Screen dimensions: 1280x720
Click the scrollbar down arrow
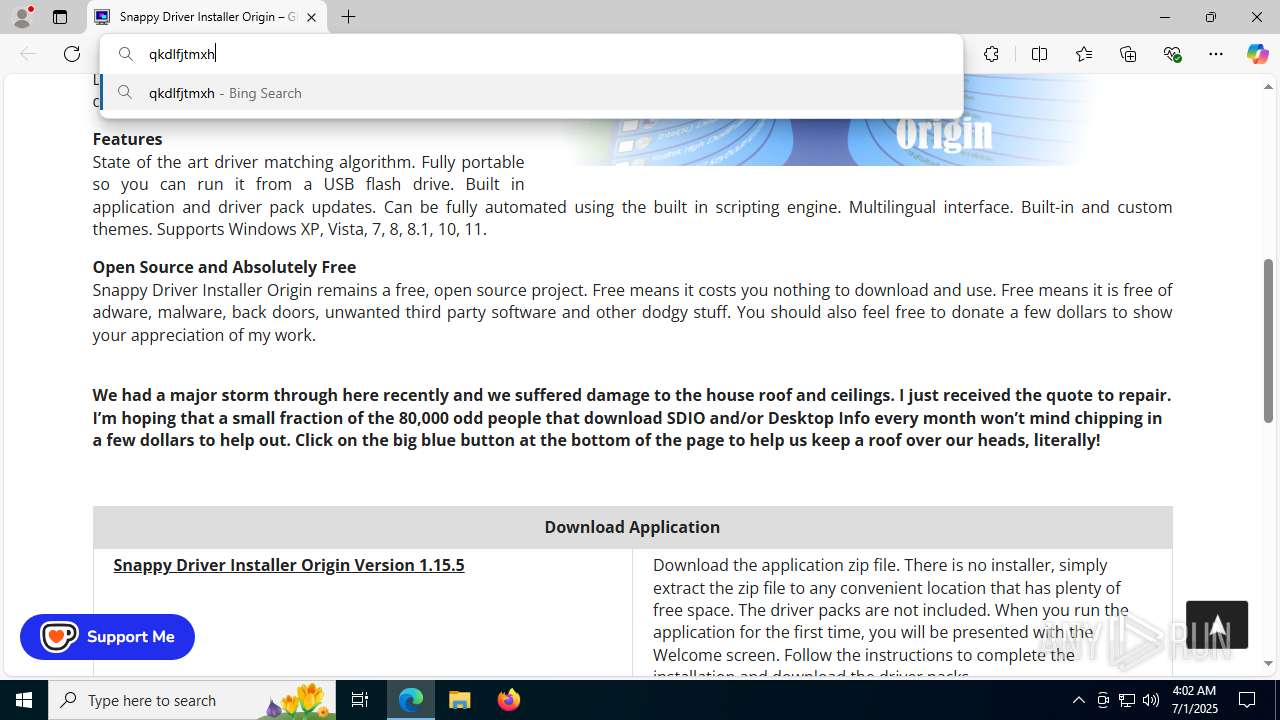point(1268,663)
